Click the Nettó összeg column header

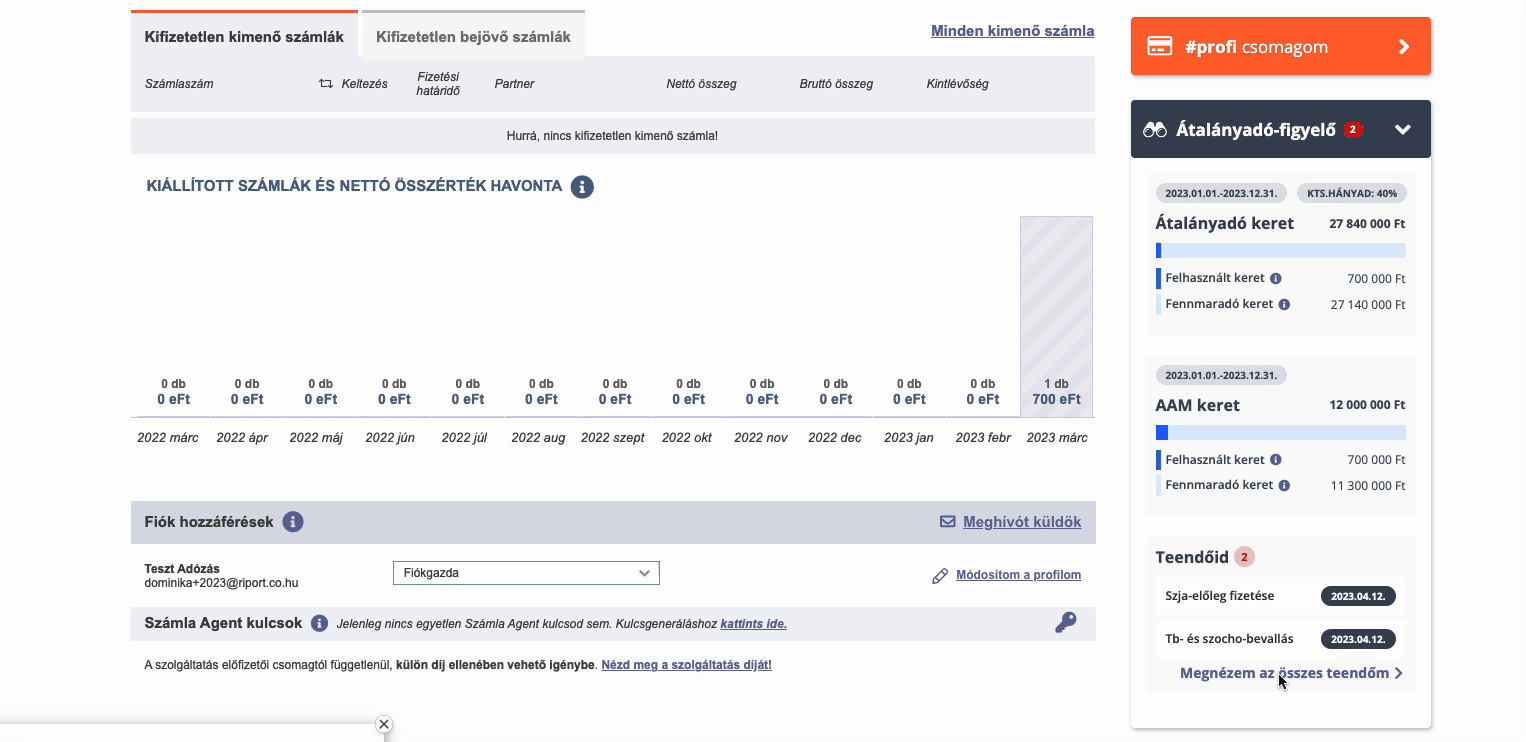click(x=701, y=84)
